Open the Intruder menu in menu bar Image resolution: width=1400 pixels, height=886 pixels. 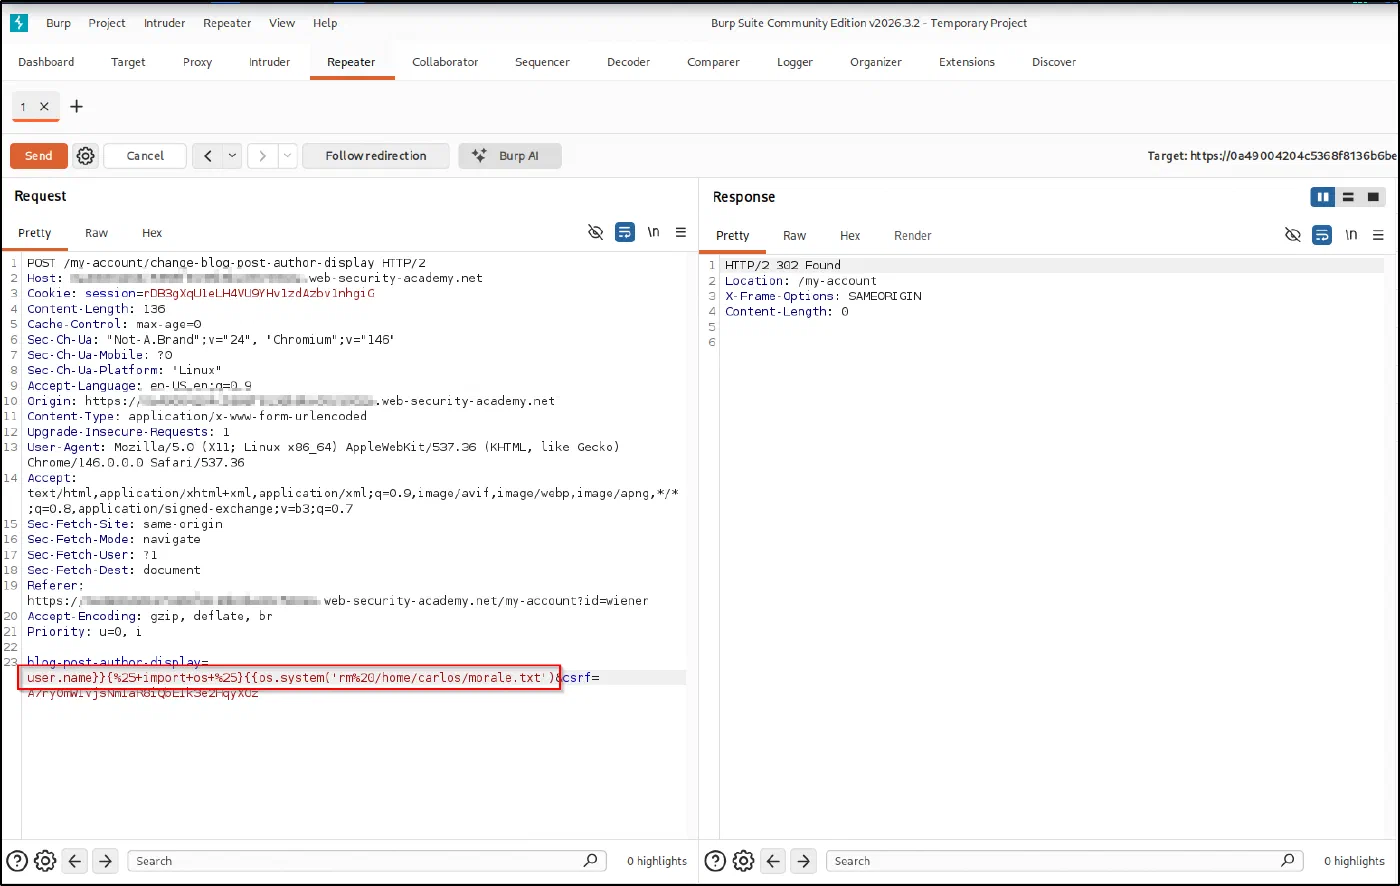tap(164, 23)
